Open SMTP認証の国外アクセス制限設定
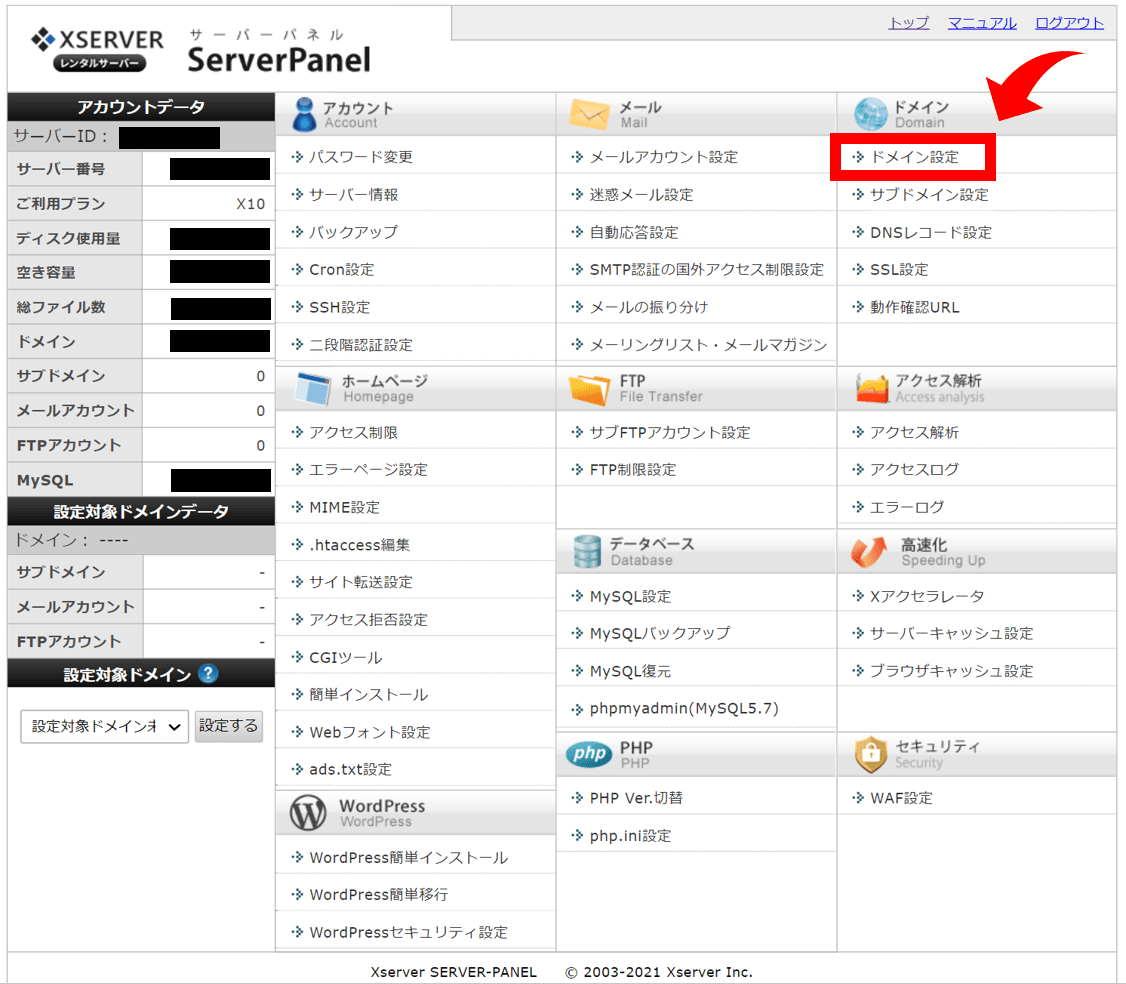This screenshot has height=984, width=1126. pyautogui.click(x=707, y=269)
